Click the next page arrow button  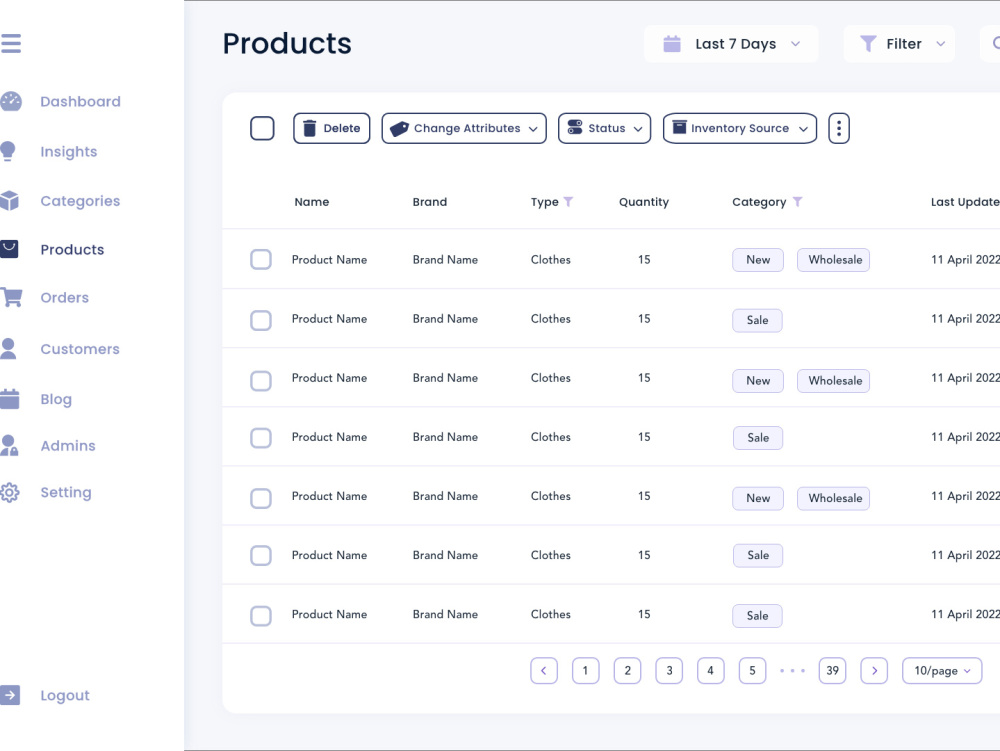874,671
